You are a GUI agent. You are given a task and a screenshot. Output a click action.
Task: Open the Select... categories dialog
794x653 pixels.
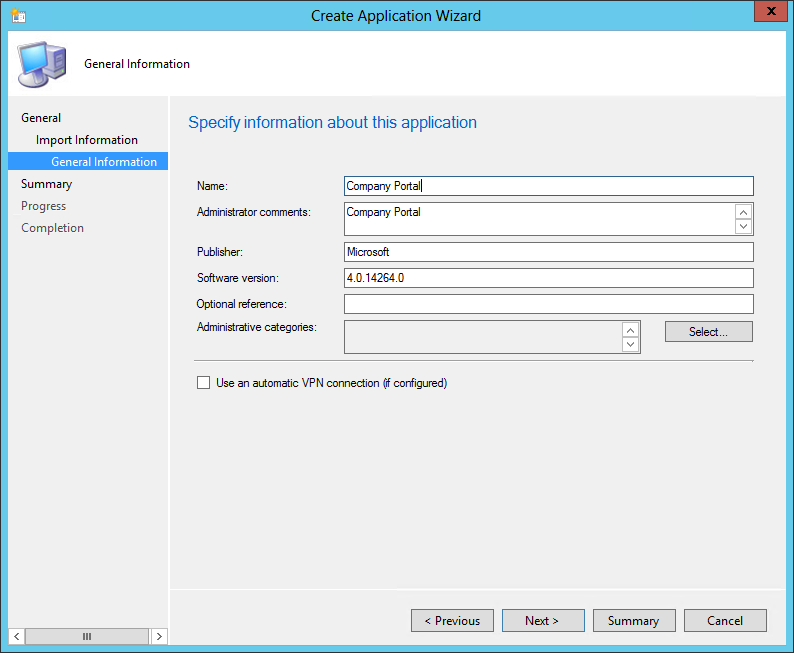708,332
